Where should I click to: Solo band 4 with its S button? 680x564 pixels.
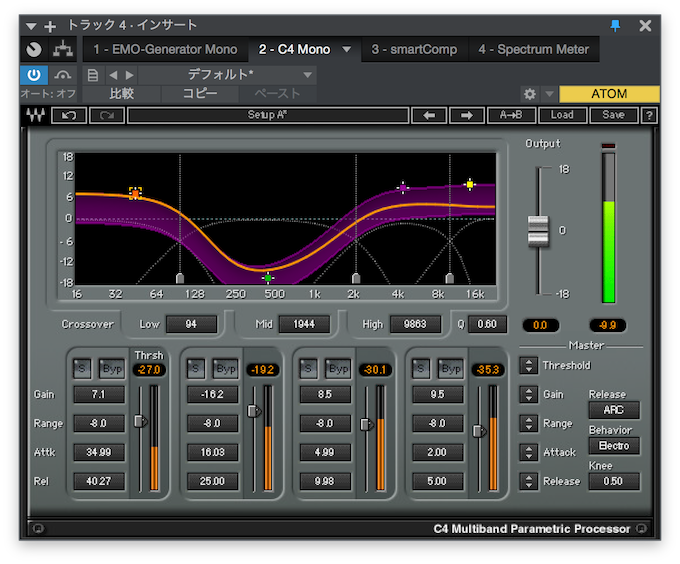pos(421,369)
